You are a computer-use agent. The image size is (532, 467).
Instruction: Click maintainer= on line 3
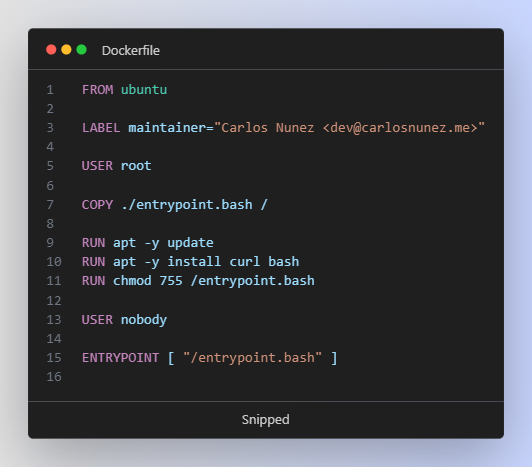pos(171,128)
